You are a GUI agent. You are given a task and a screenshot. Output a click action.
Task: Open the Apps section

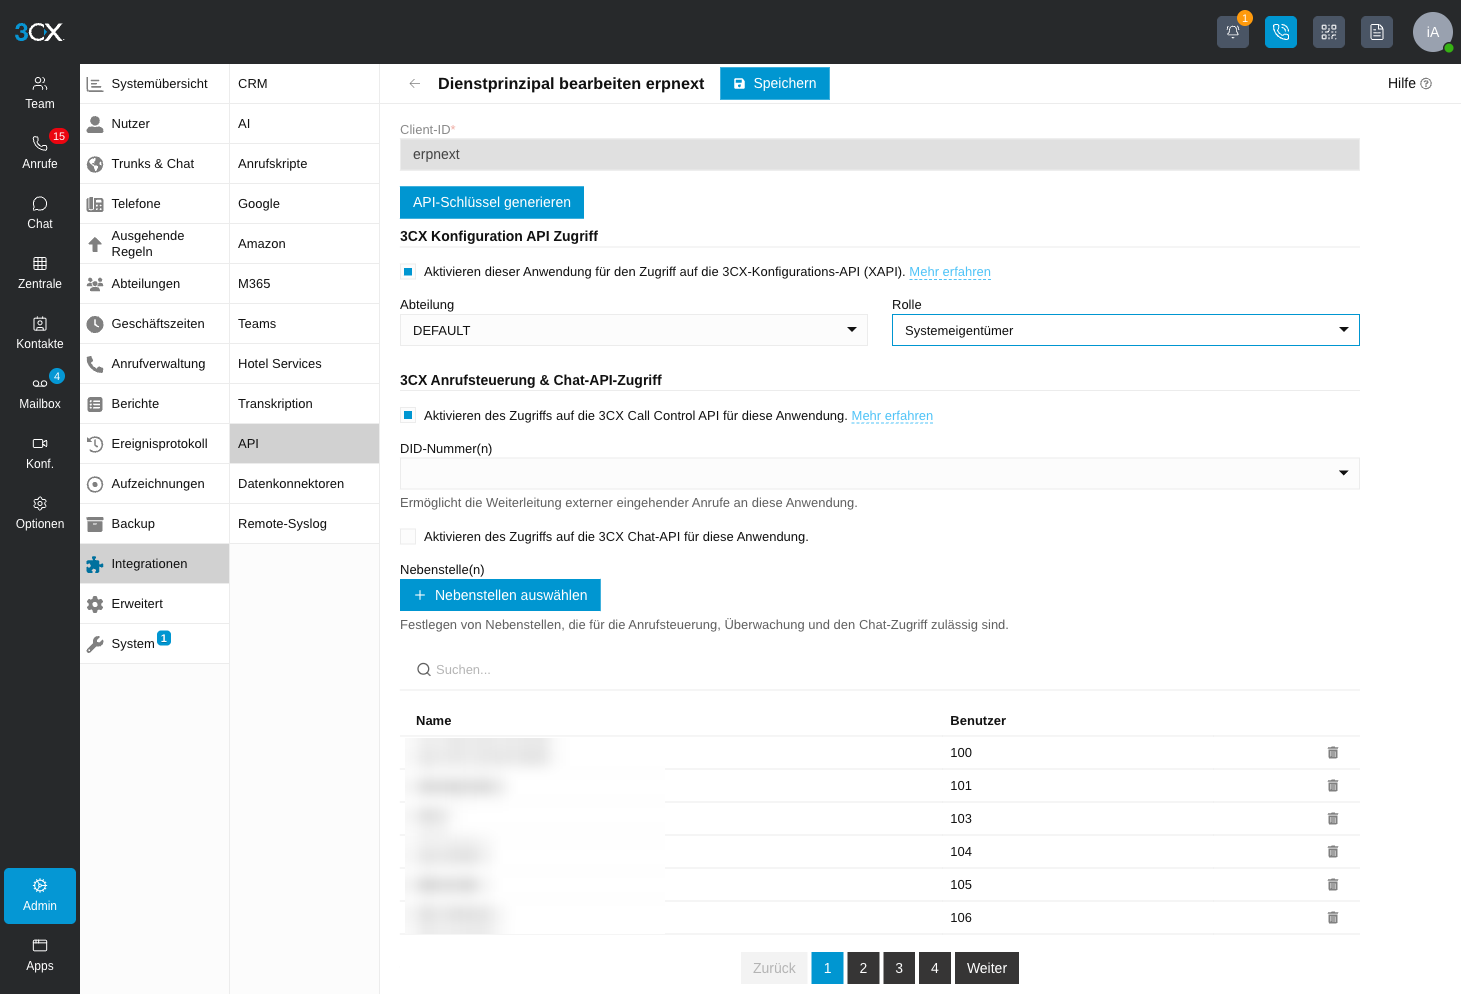point(40,956)
